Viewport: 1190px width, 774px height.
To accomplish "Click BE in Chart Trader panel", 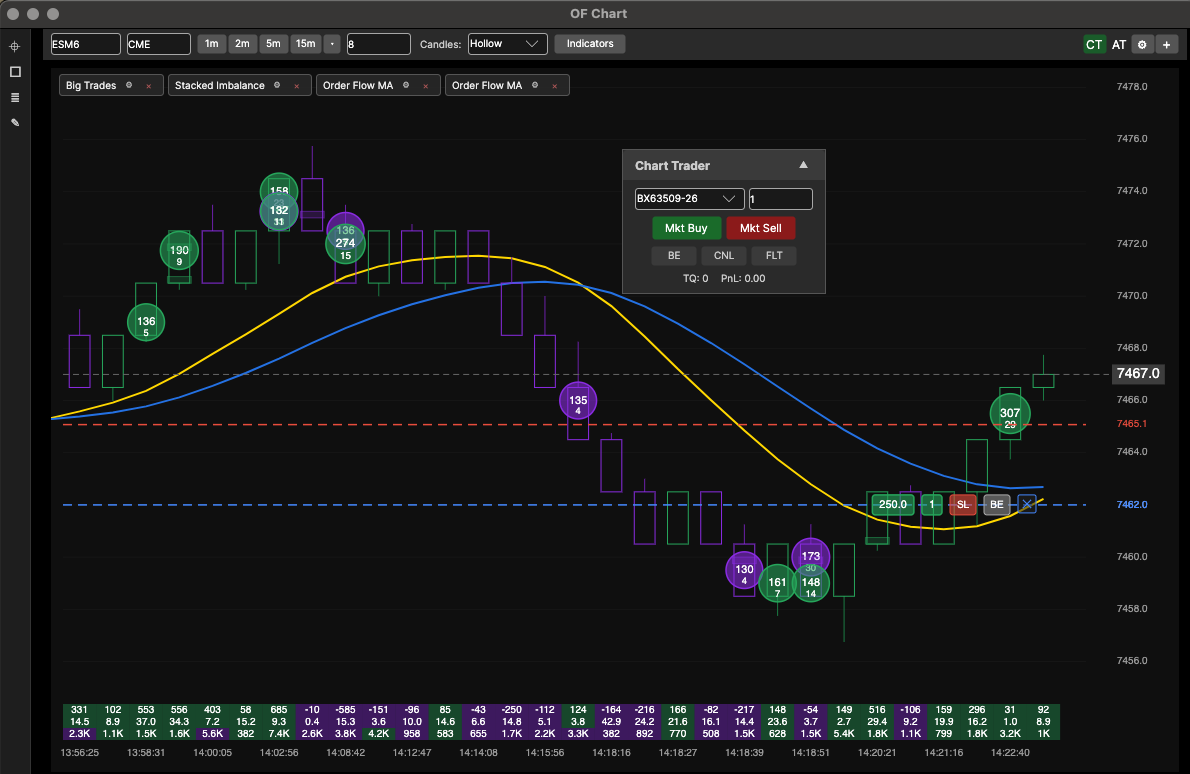I will (x=674, y=256).
